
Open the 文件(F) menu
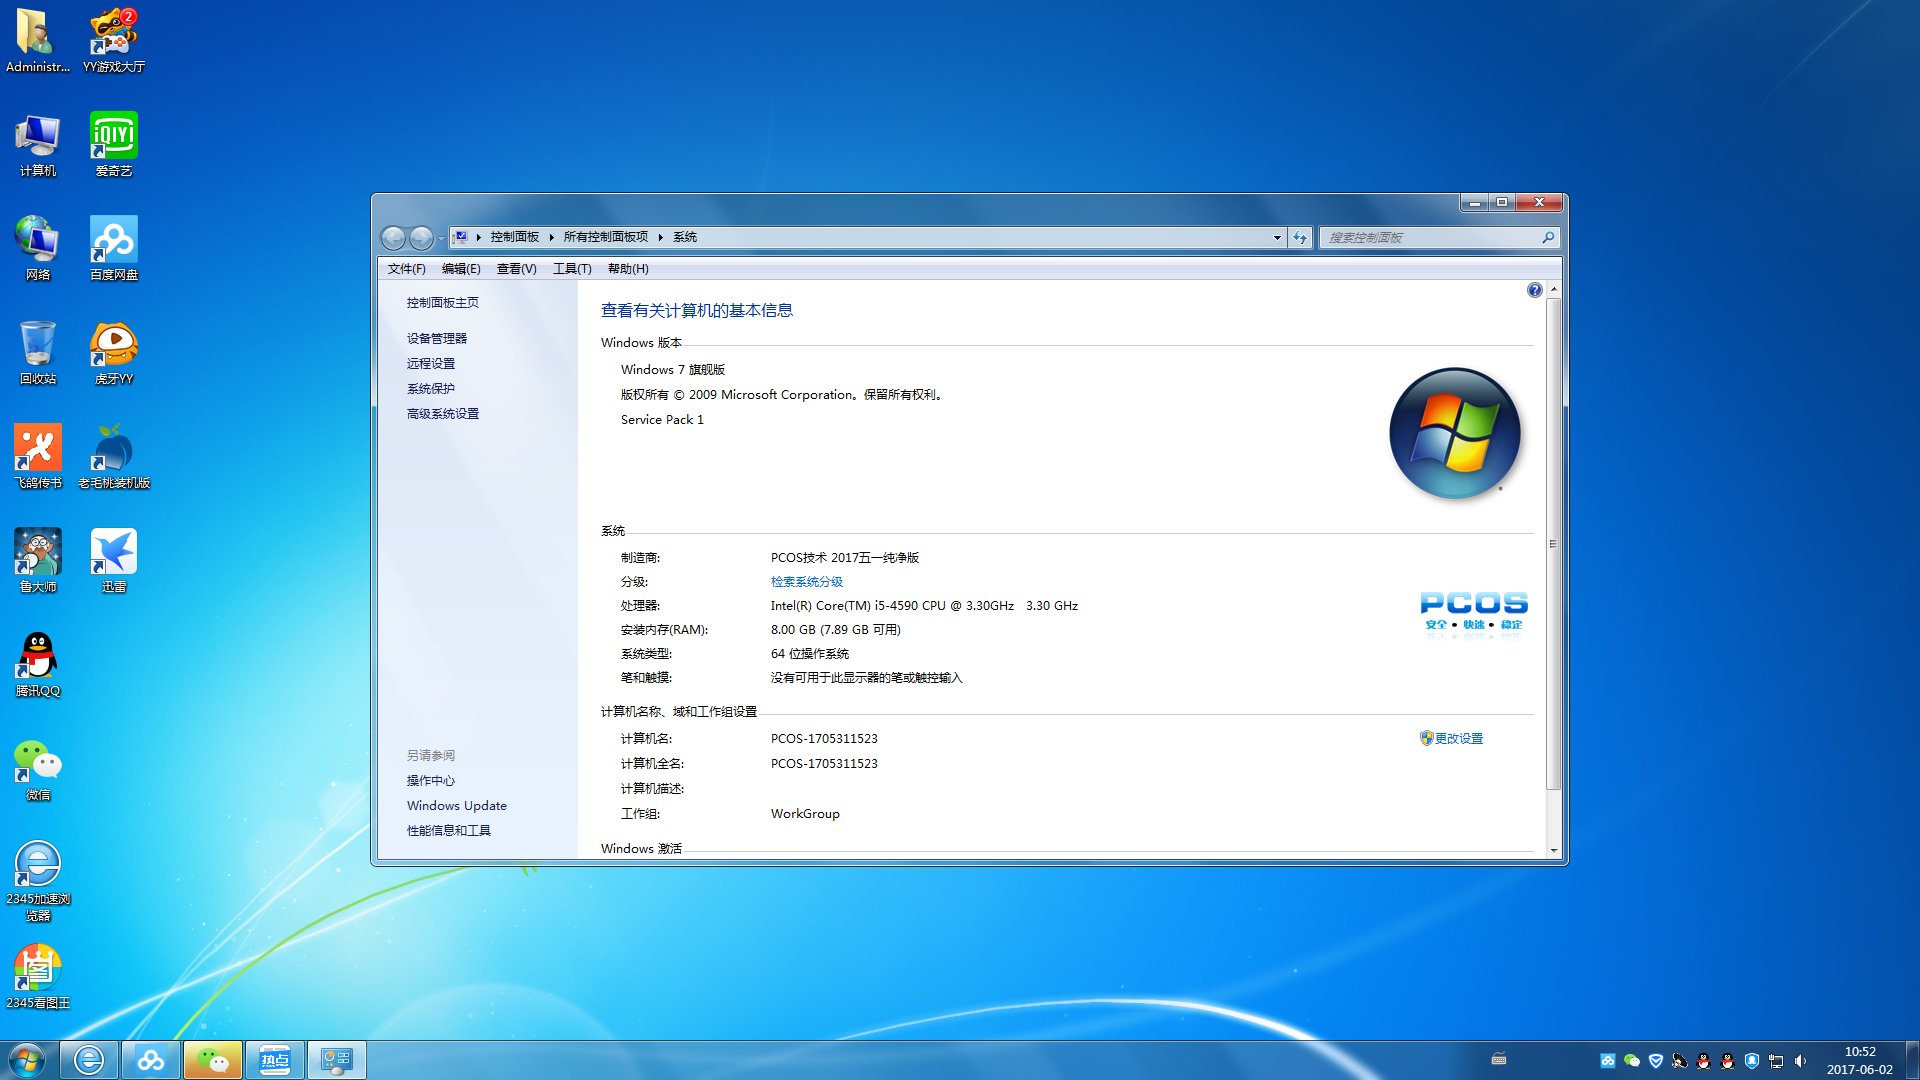click(407, 269)
